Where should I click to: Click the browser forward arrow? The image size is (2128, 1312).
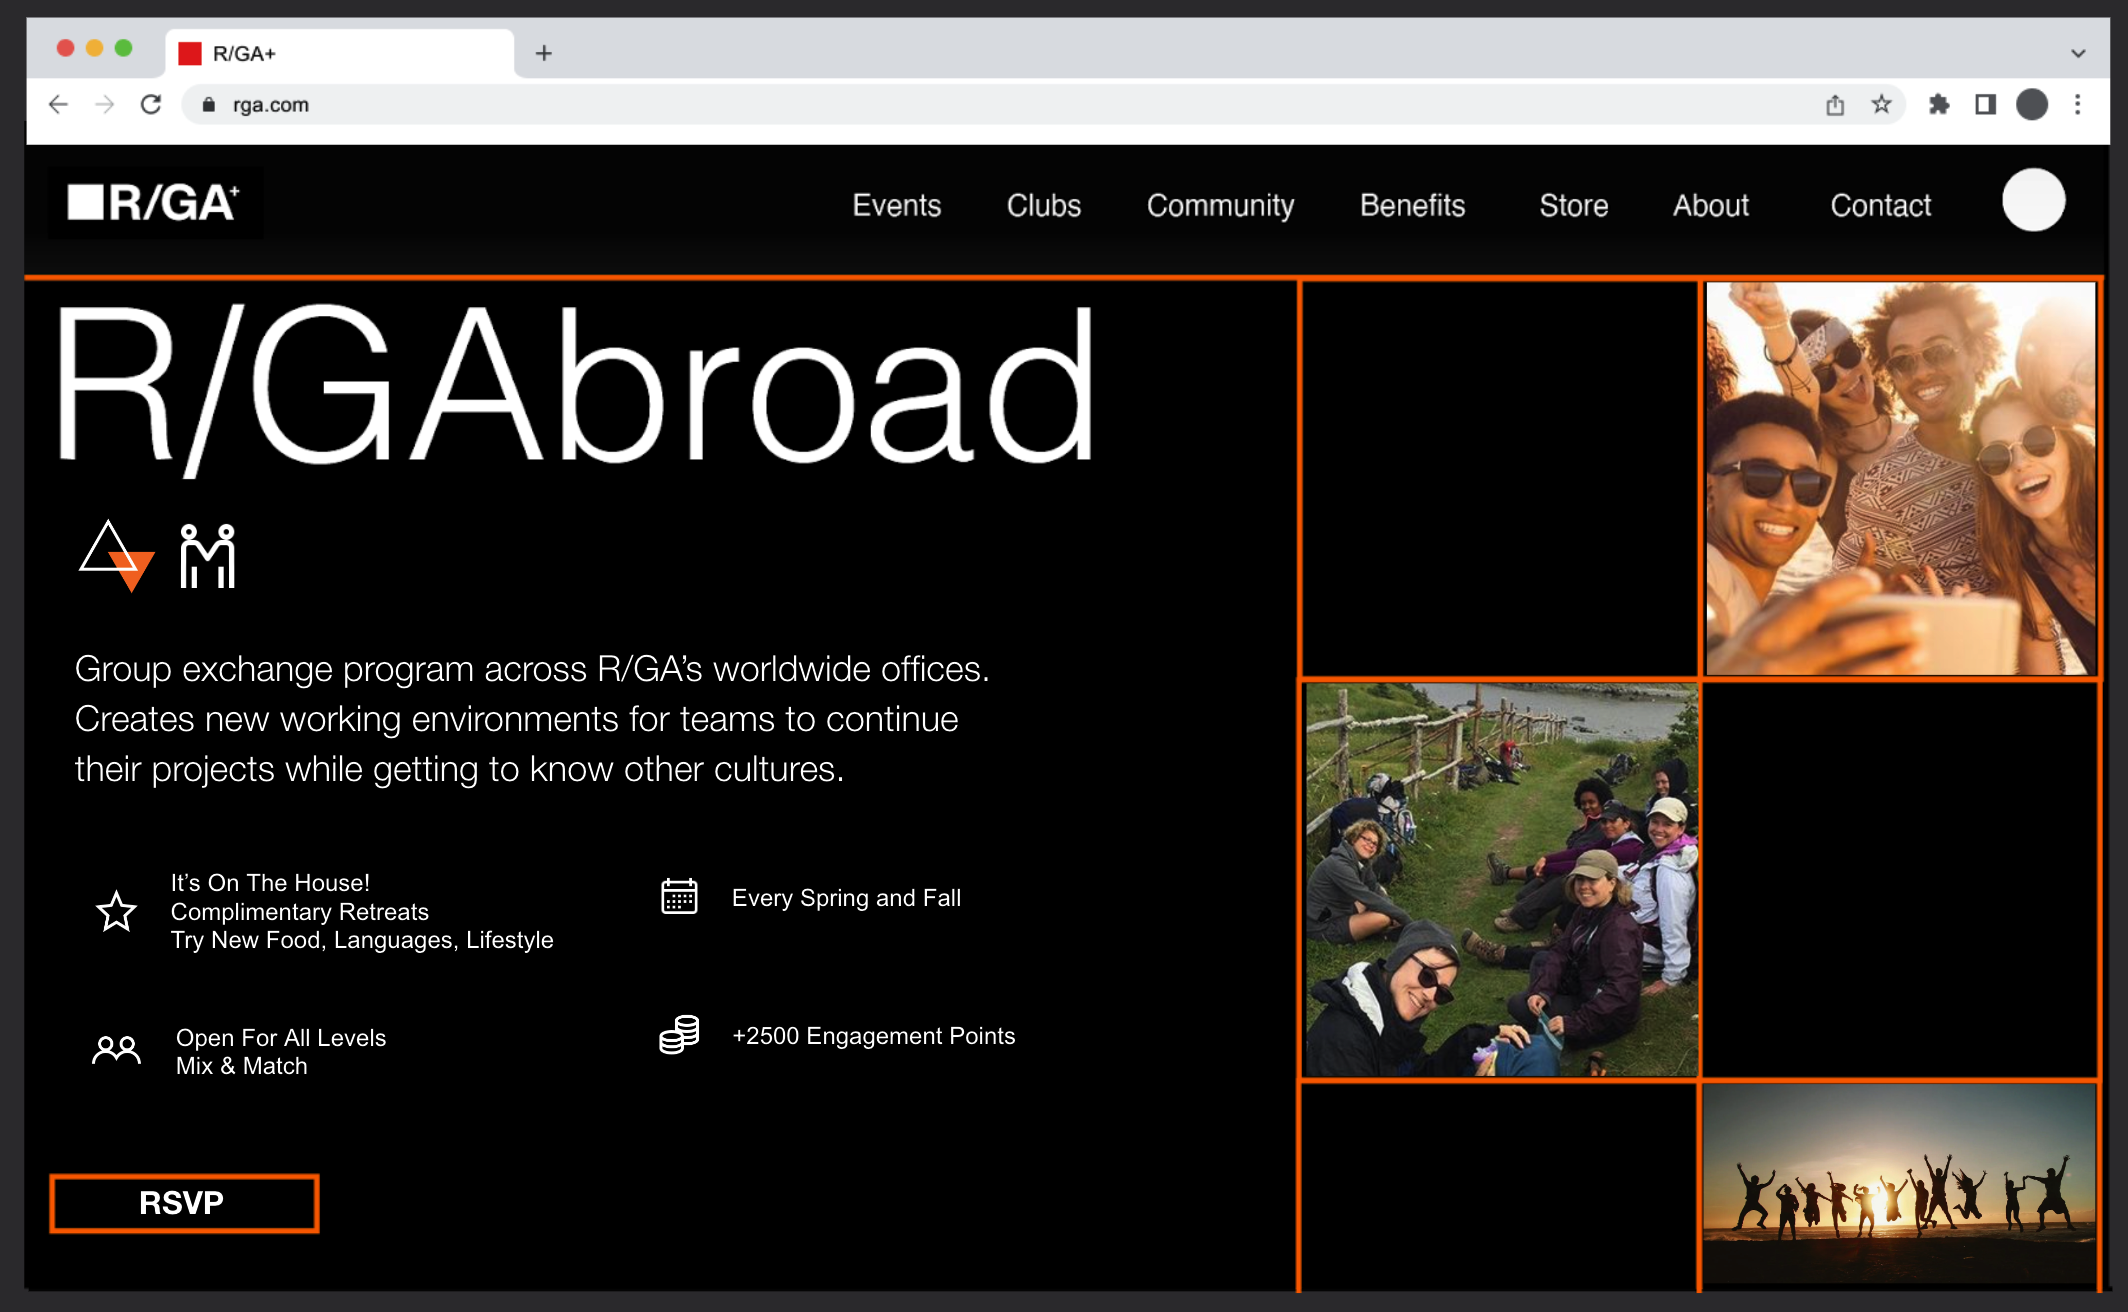[x=104, y=104]
